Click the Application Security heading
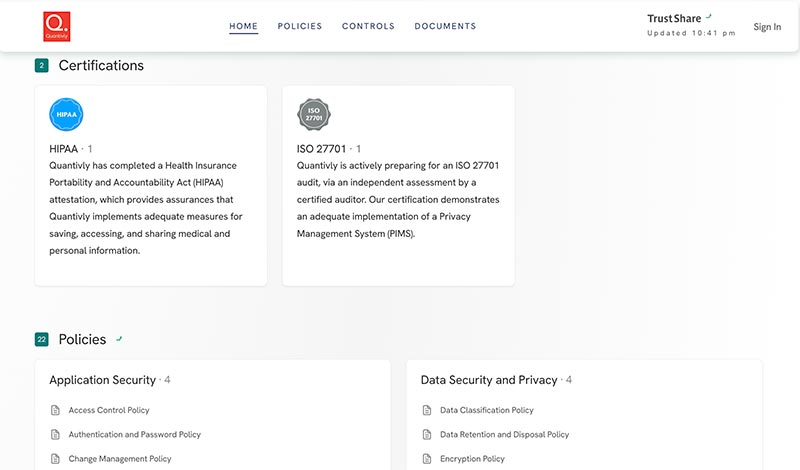This screenshot has width=800, height=470. click(103, 380)
